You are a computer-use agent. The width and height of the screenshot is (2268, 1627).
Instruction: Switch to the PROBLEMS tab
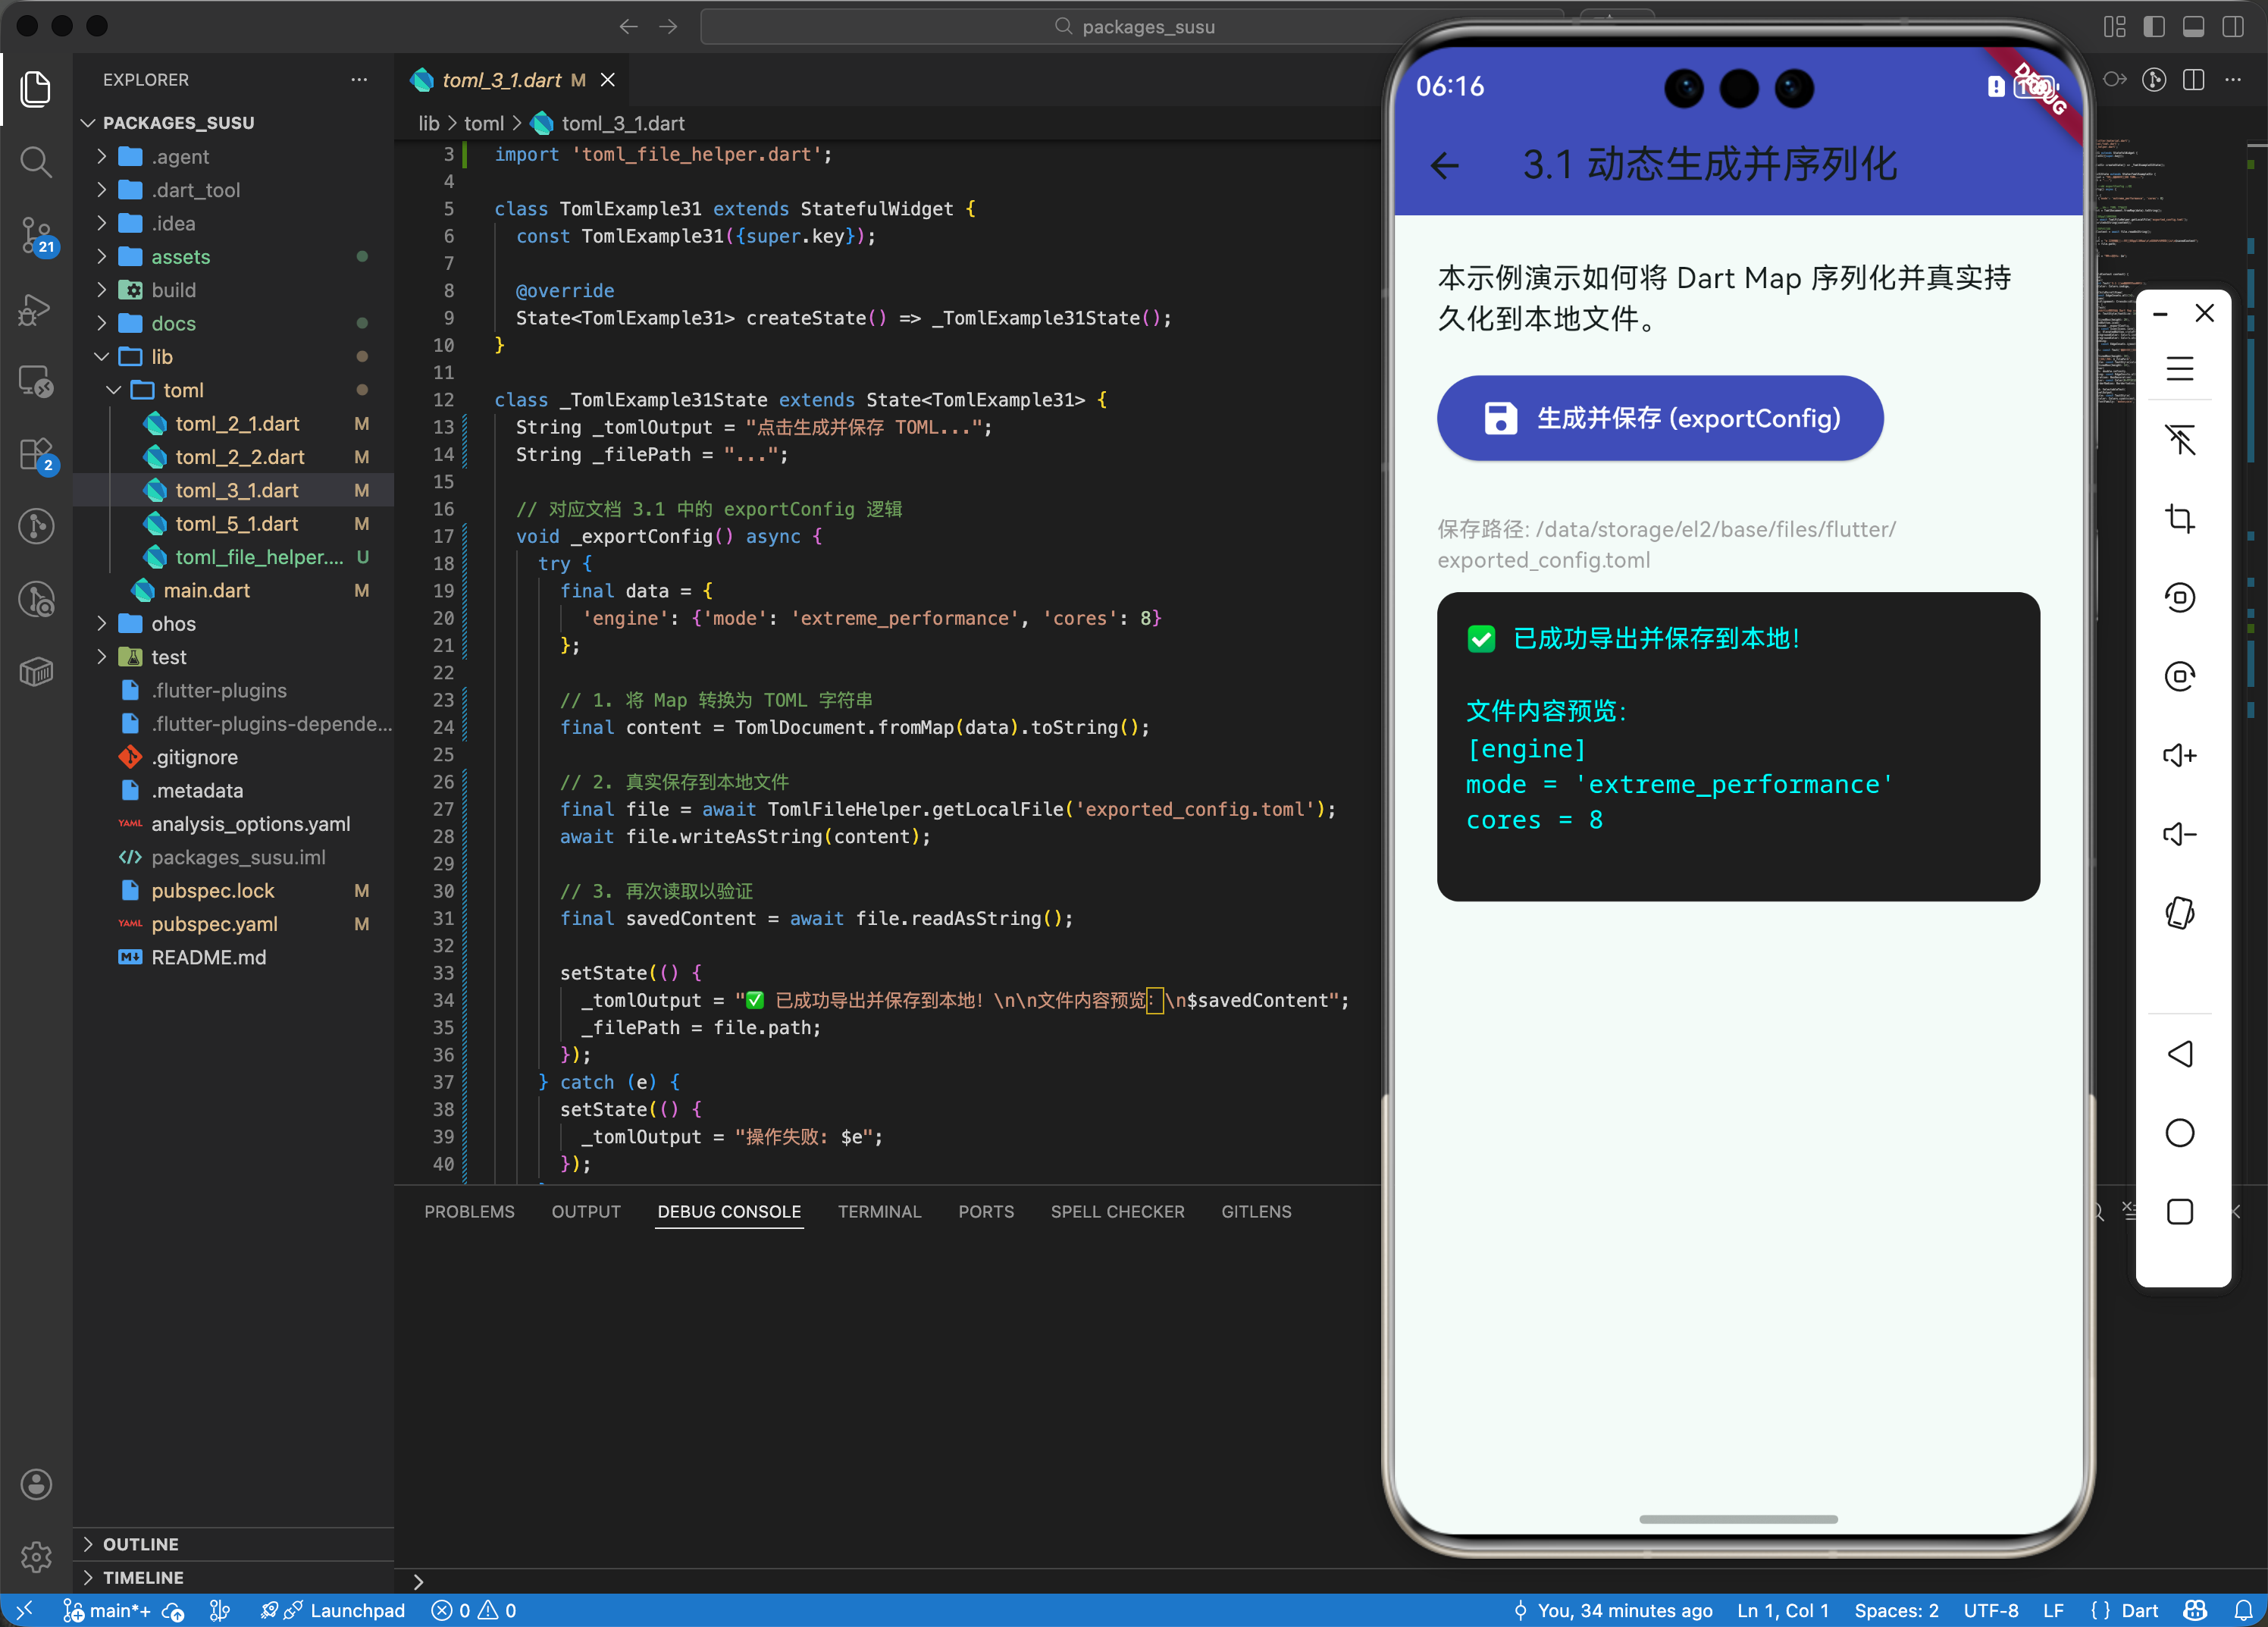(x=469, y=1211)
